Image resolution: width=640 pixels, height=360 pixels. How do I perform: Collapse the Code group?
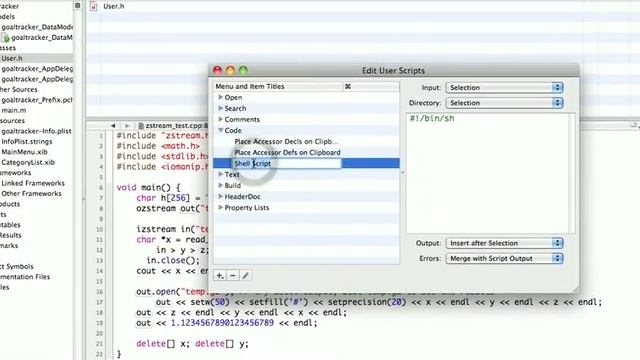pyautogui.click(x=220, y=130)
